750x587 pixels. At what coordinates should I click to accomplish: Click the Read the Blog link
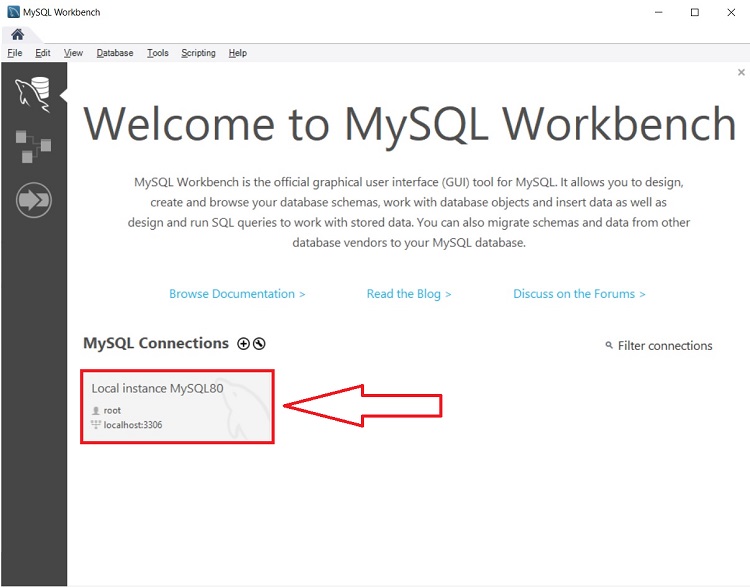(x=409, y=294)
